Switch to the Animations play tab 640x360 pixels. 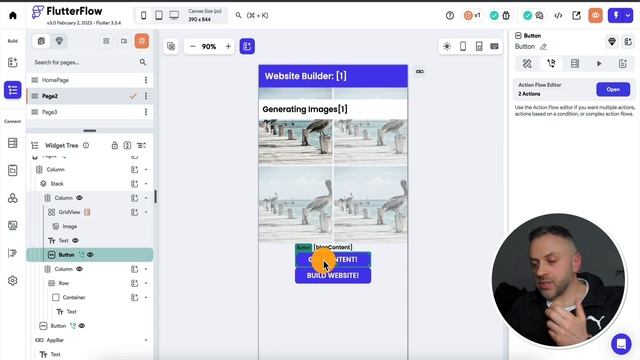coord(599,64)
